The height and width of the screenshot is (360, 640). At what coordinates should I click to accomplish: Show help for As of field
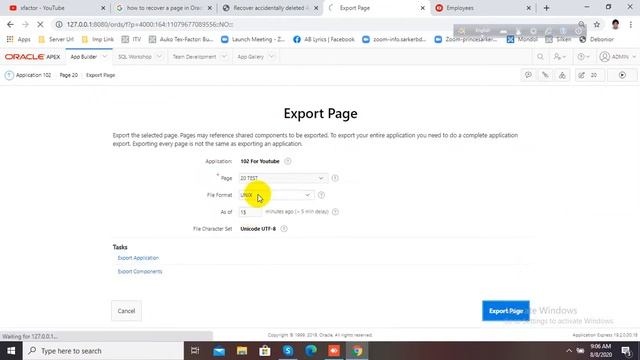pyautogui.click(x=336, y=212)
